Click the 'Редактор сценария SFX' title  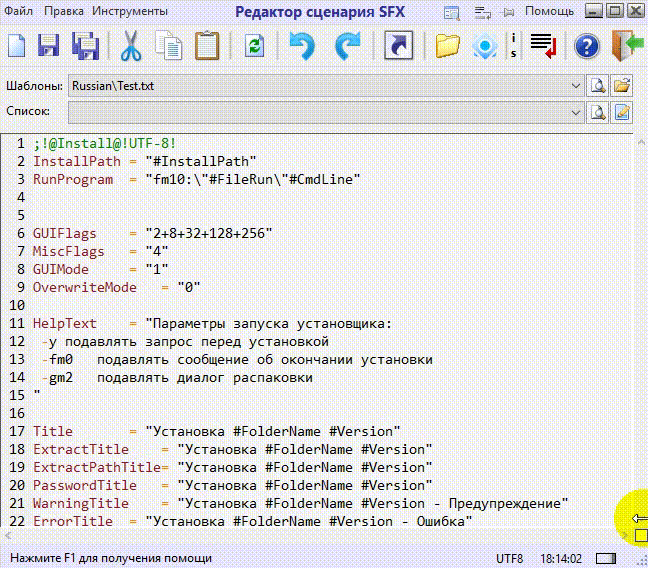(x=320, y=12)
